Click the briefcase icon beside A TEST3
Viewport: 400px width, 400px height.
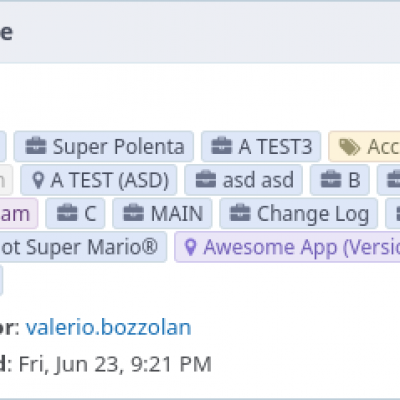tap(221, 146)
